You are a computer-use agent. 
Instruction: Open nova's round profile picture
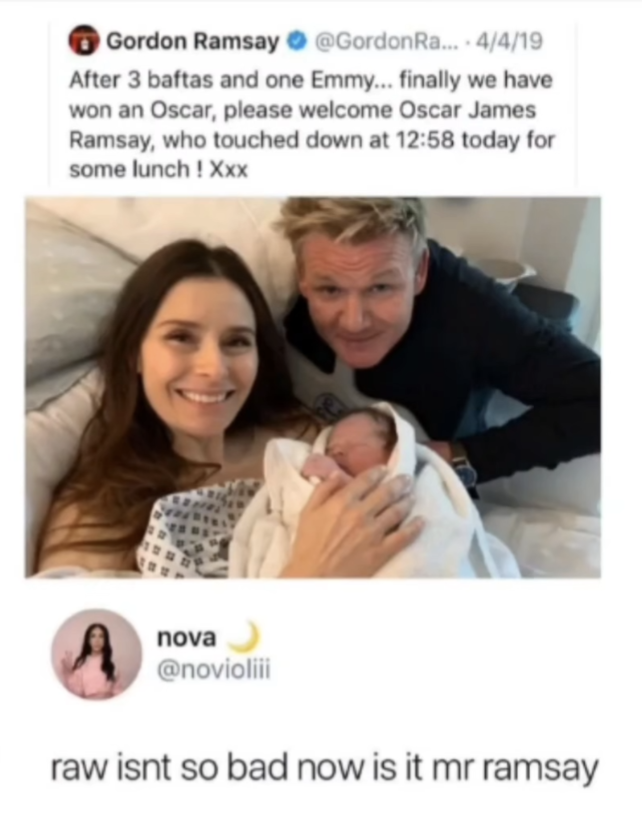[x=96, y=654]
